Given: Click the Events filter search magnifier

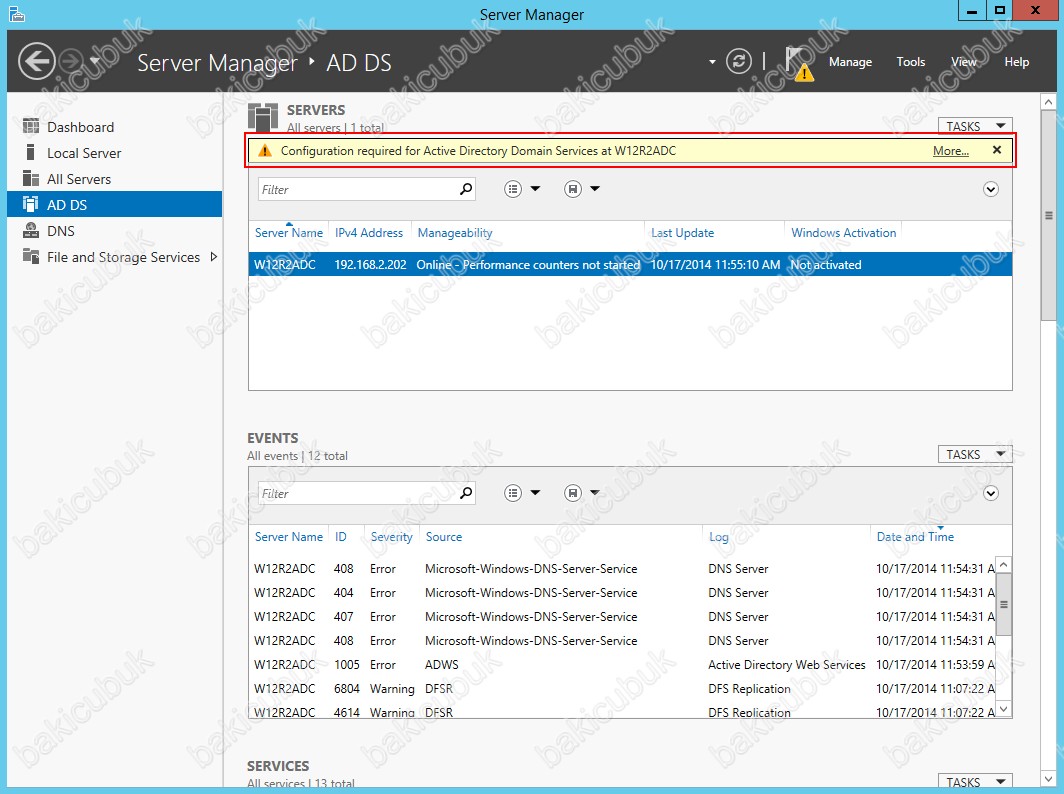Looking at the screenshot, I should [x=466, y=493].
